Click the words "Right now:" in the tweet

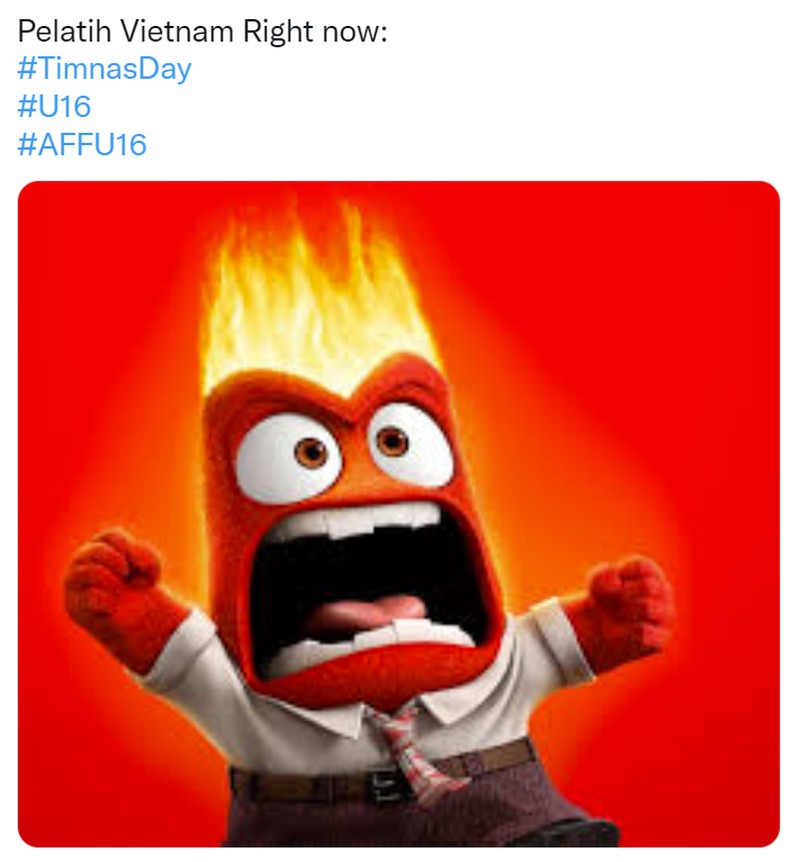pos(314,30)
